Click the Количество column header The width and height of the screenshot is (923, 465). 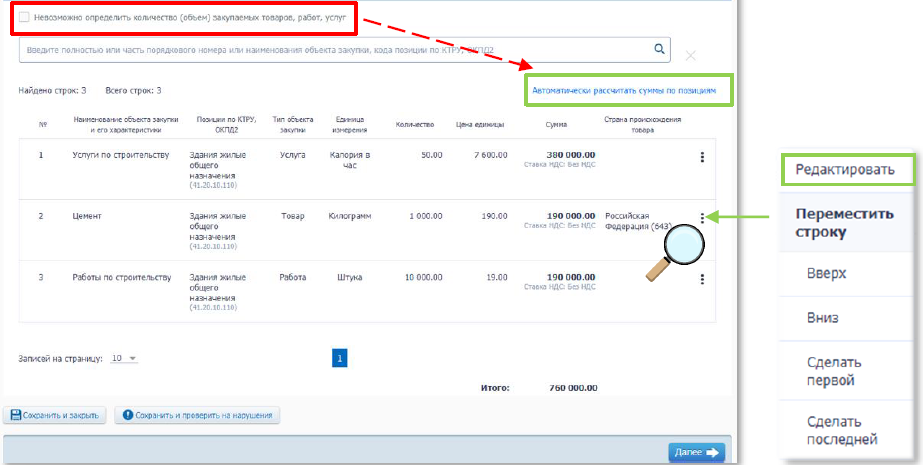tap(414, 124)
